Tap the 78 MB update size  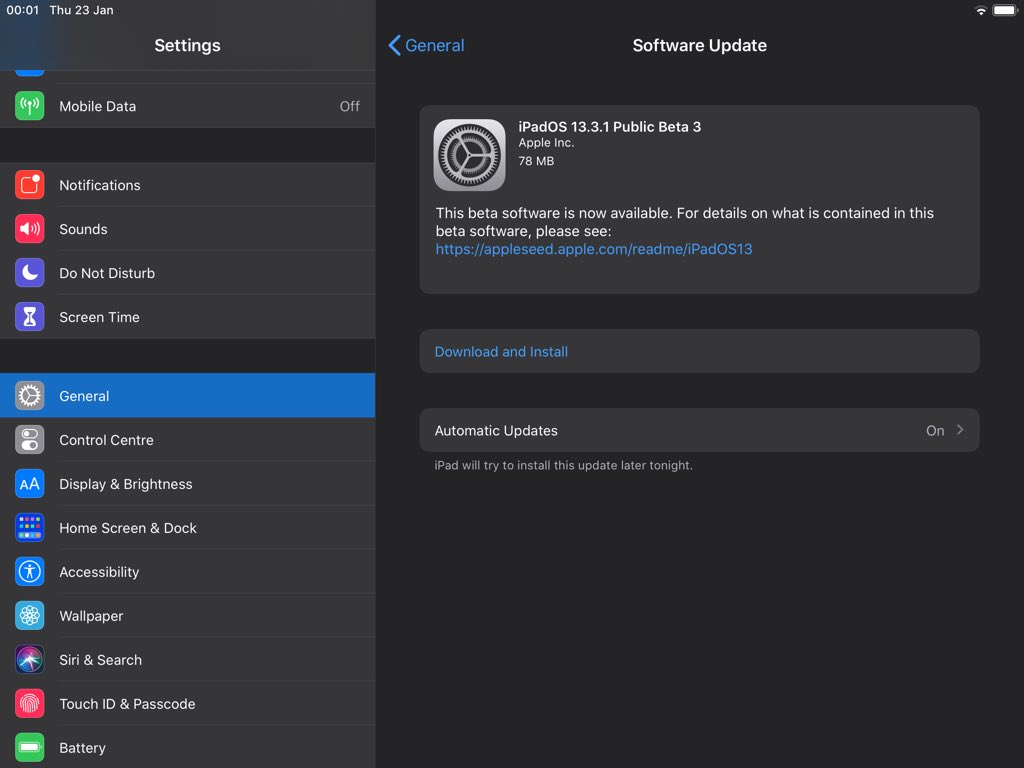point(536,161)
